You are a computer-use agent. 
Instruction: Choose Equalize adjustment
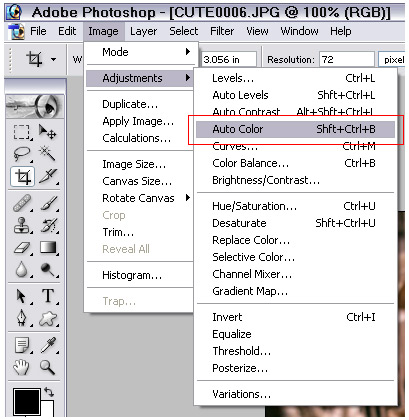(295, 334)
